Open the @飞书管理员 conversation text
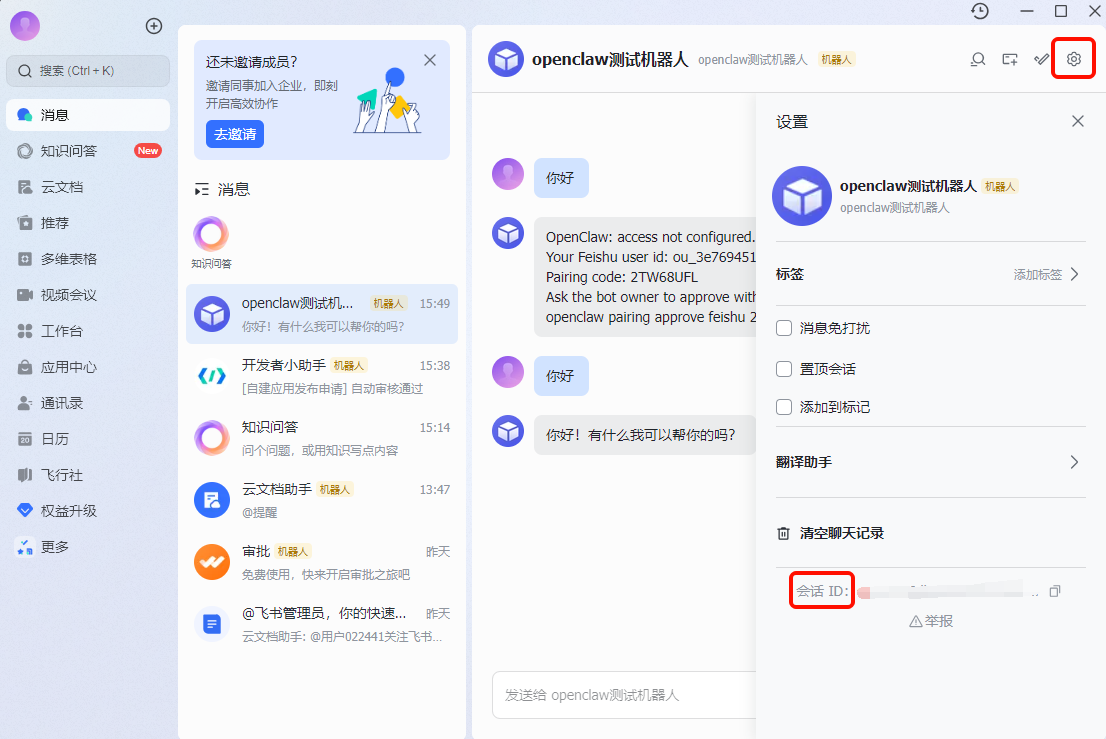The height and width of the screenshot is (739, 1106). [322, 624]
